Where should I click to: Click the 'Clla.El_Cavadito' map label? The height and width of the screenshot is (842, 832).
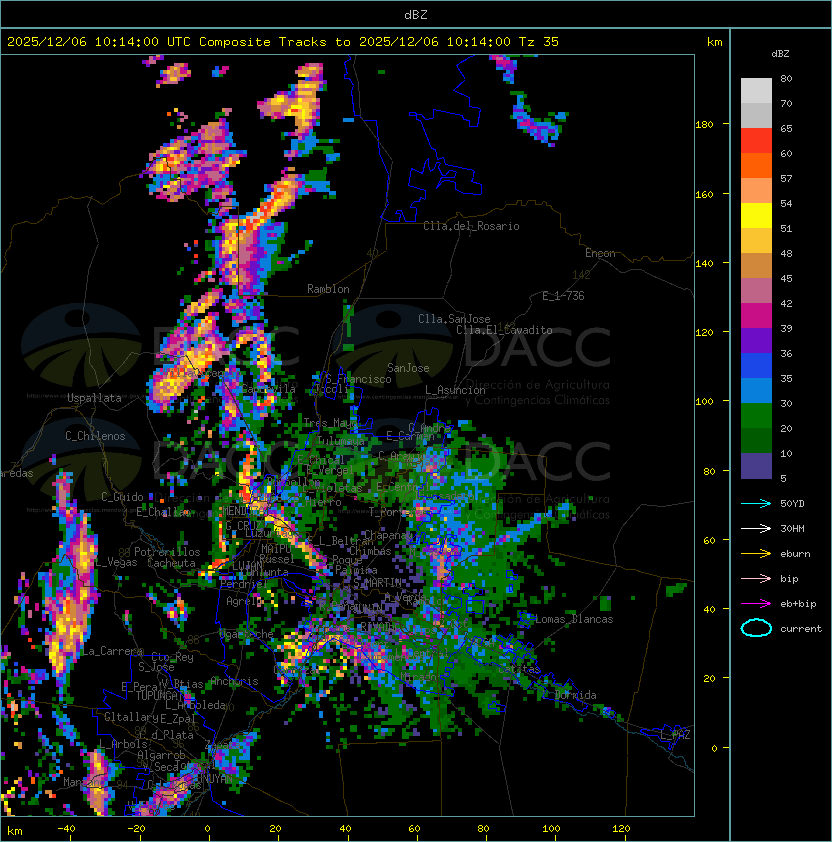pos(504,330)
